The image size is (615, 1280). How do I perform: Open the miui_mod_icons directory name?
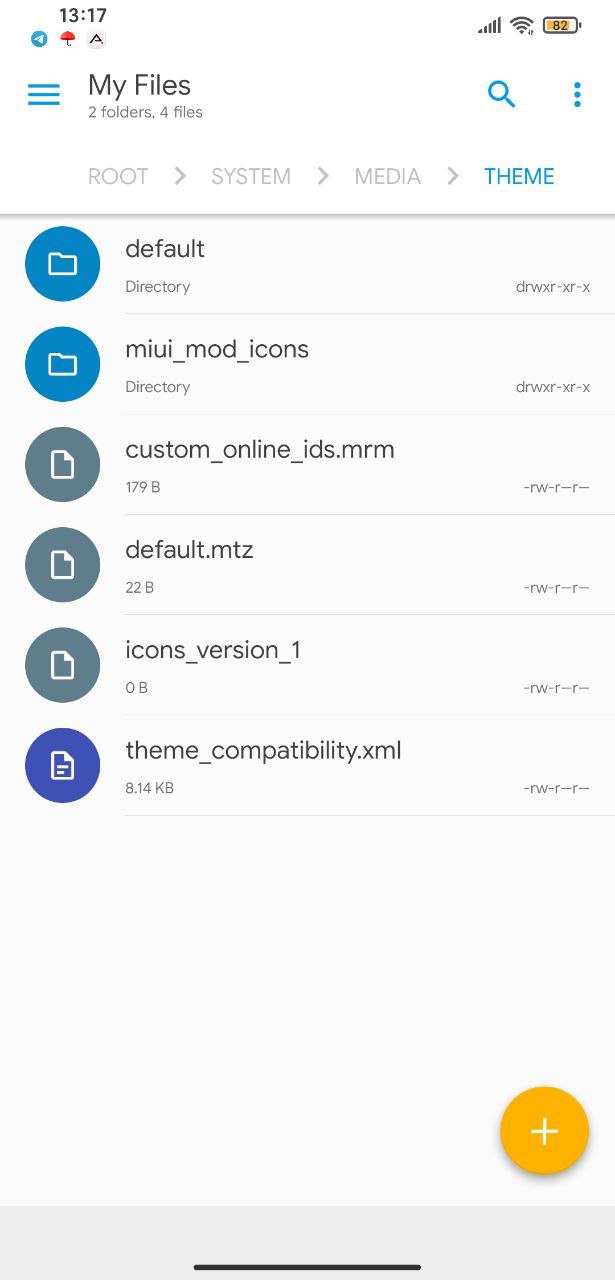click(217, 349)
